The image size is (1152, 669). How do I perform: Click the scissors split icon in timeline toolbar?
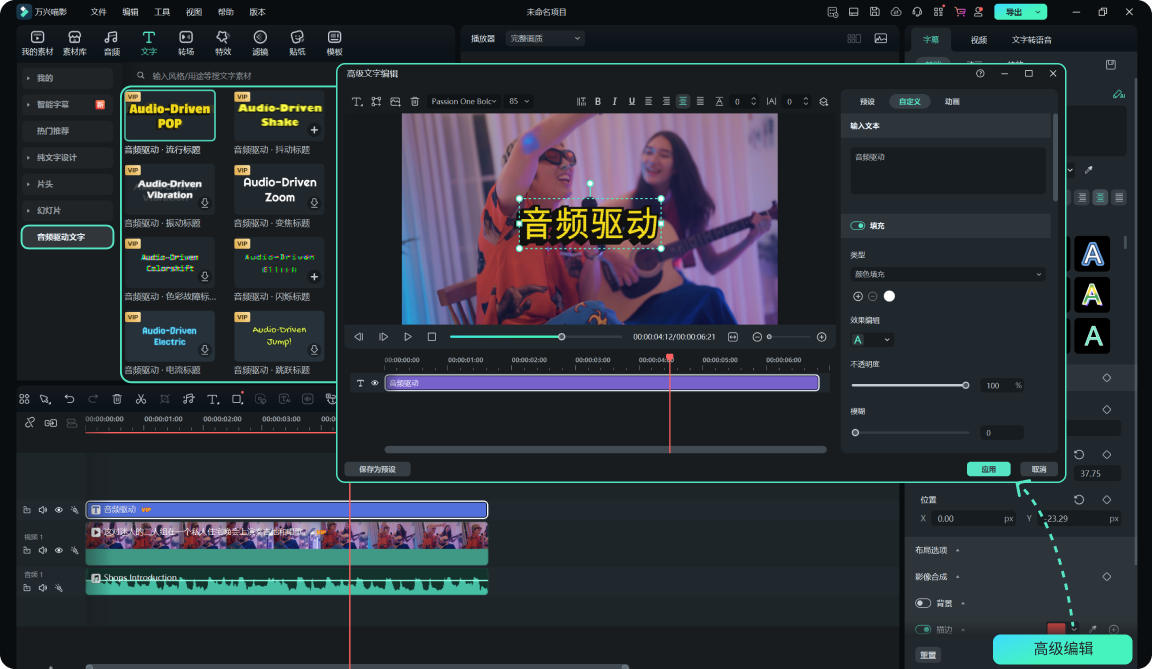(141, 399)
